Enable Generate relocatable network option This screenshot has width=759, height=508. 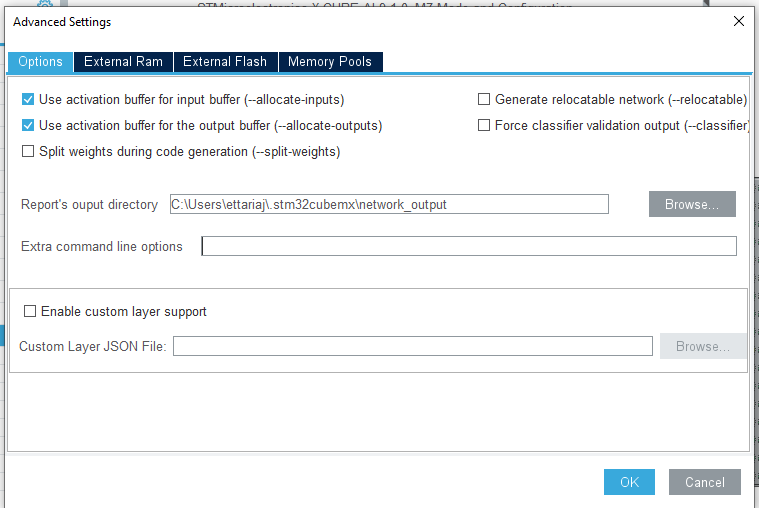(484, 100)
